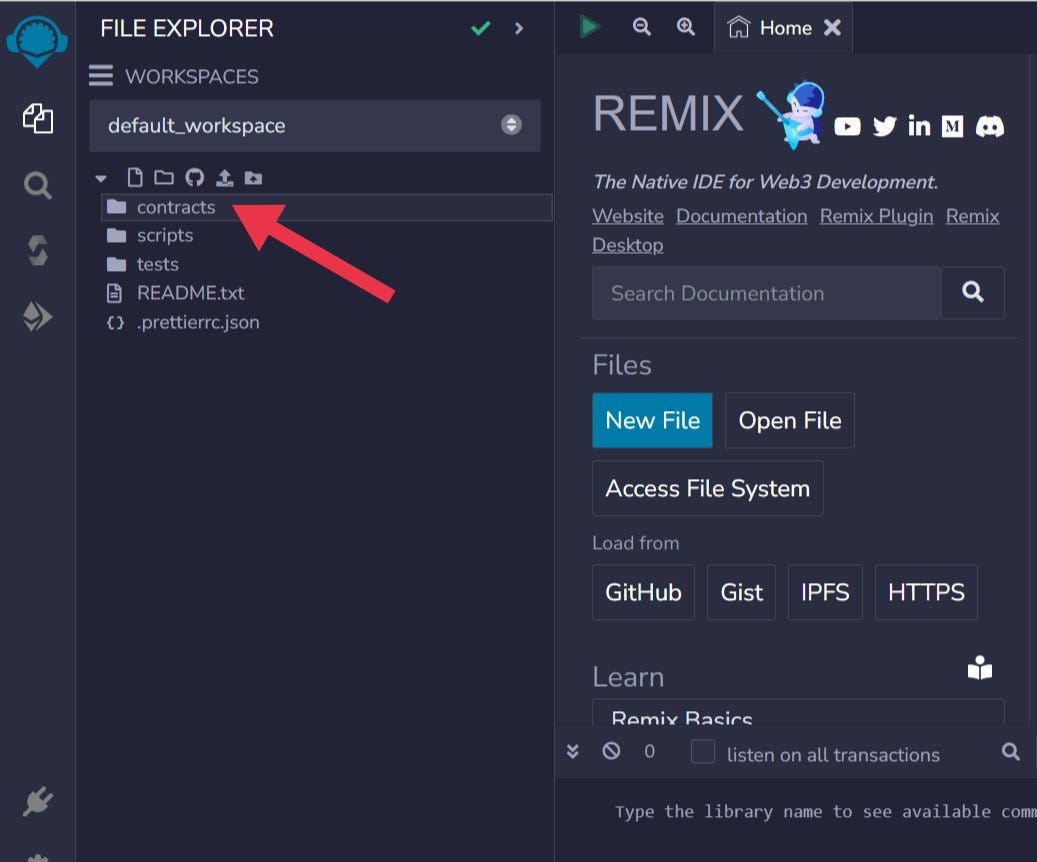Open Remix Twitter icon
This screenshot has width=1037, height=862.
(x=884, y=126)
